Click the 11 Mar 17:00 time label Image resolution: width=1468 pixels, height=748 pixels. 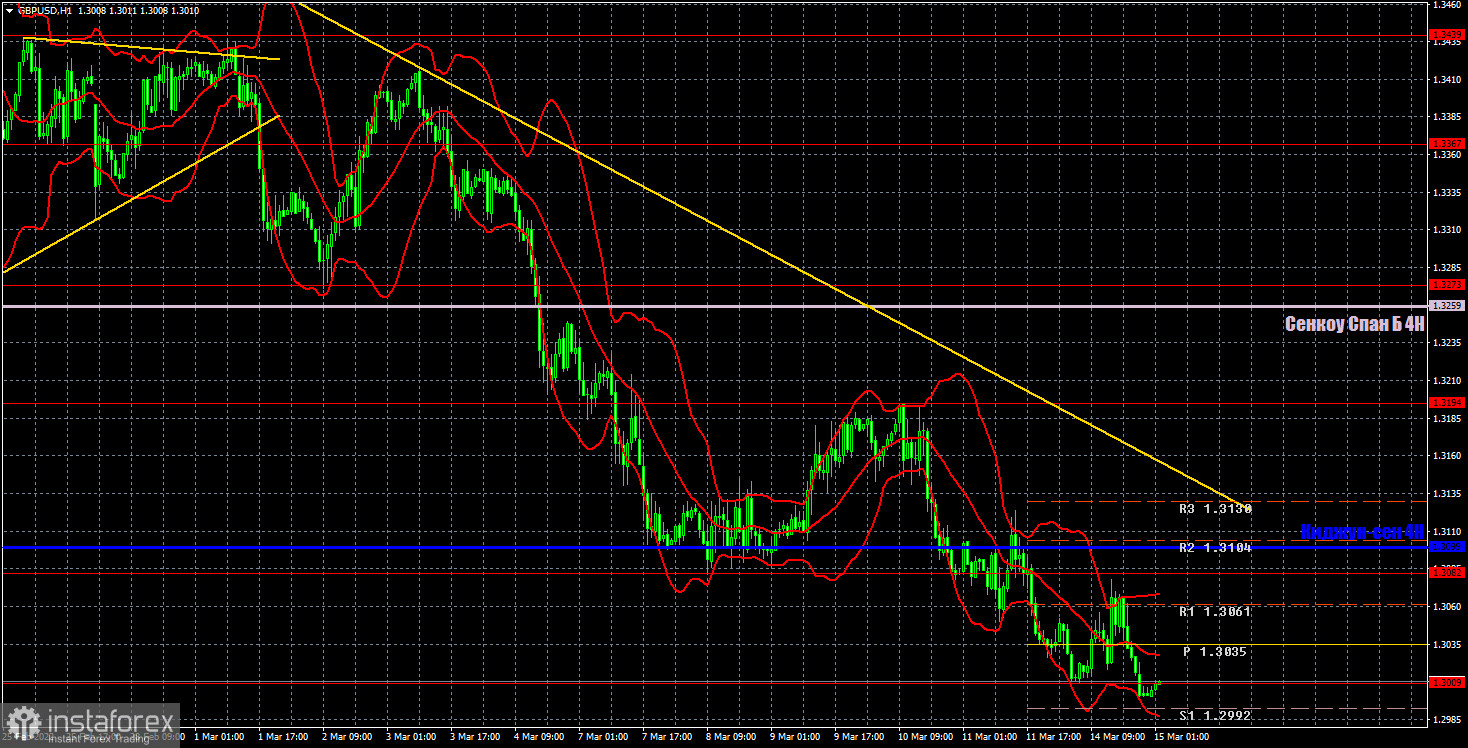point(1052,737)
